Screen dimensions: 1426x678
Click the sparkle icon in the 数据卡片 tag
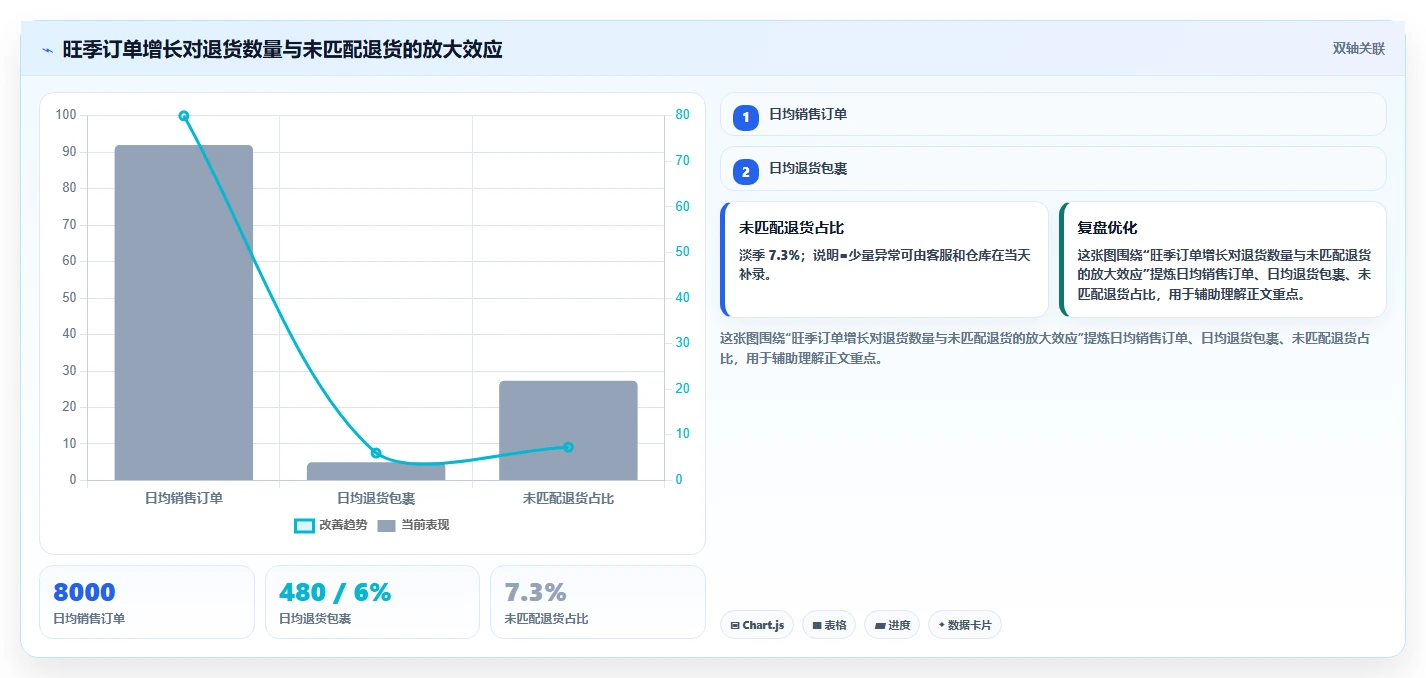pyautogui.click(x=941, y=625)
